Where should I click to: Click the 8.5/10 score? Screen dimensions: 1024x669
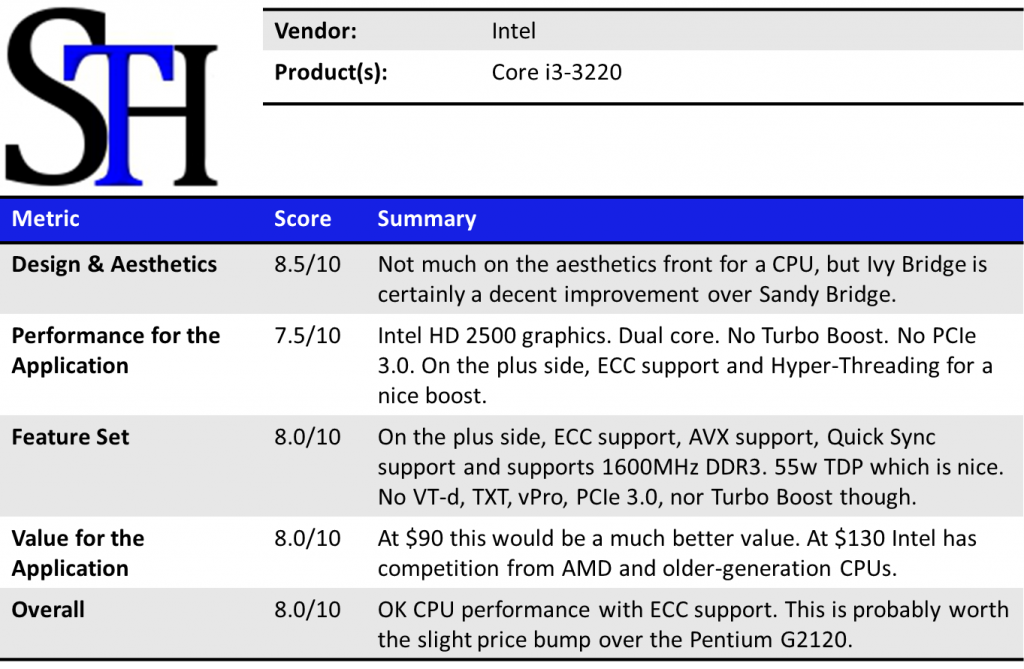pyautogui.click(x=307, y=265)
